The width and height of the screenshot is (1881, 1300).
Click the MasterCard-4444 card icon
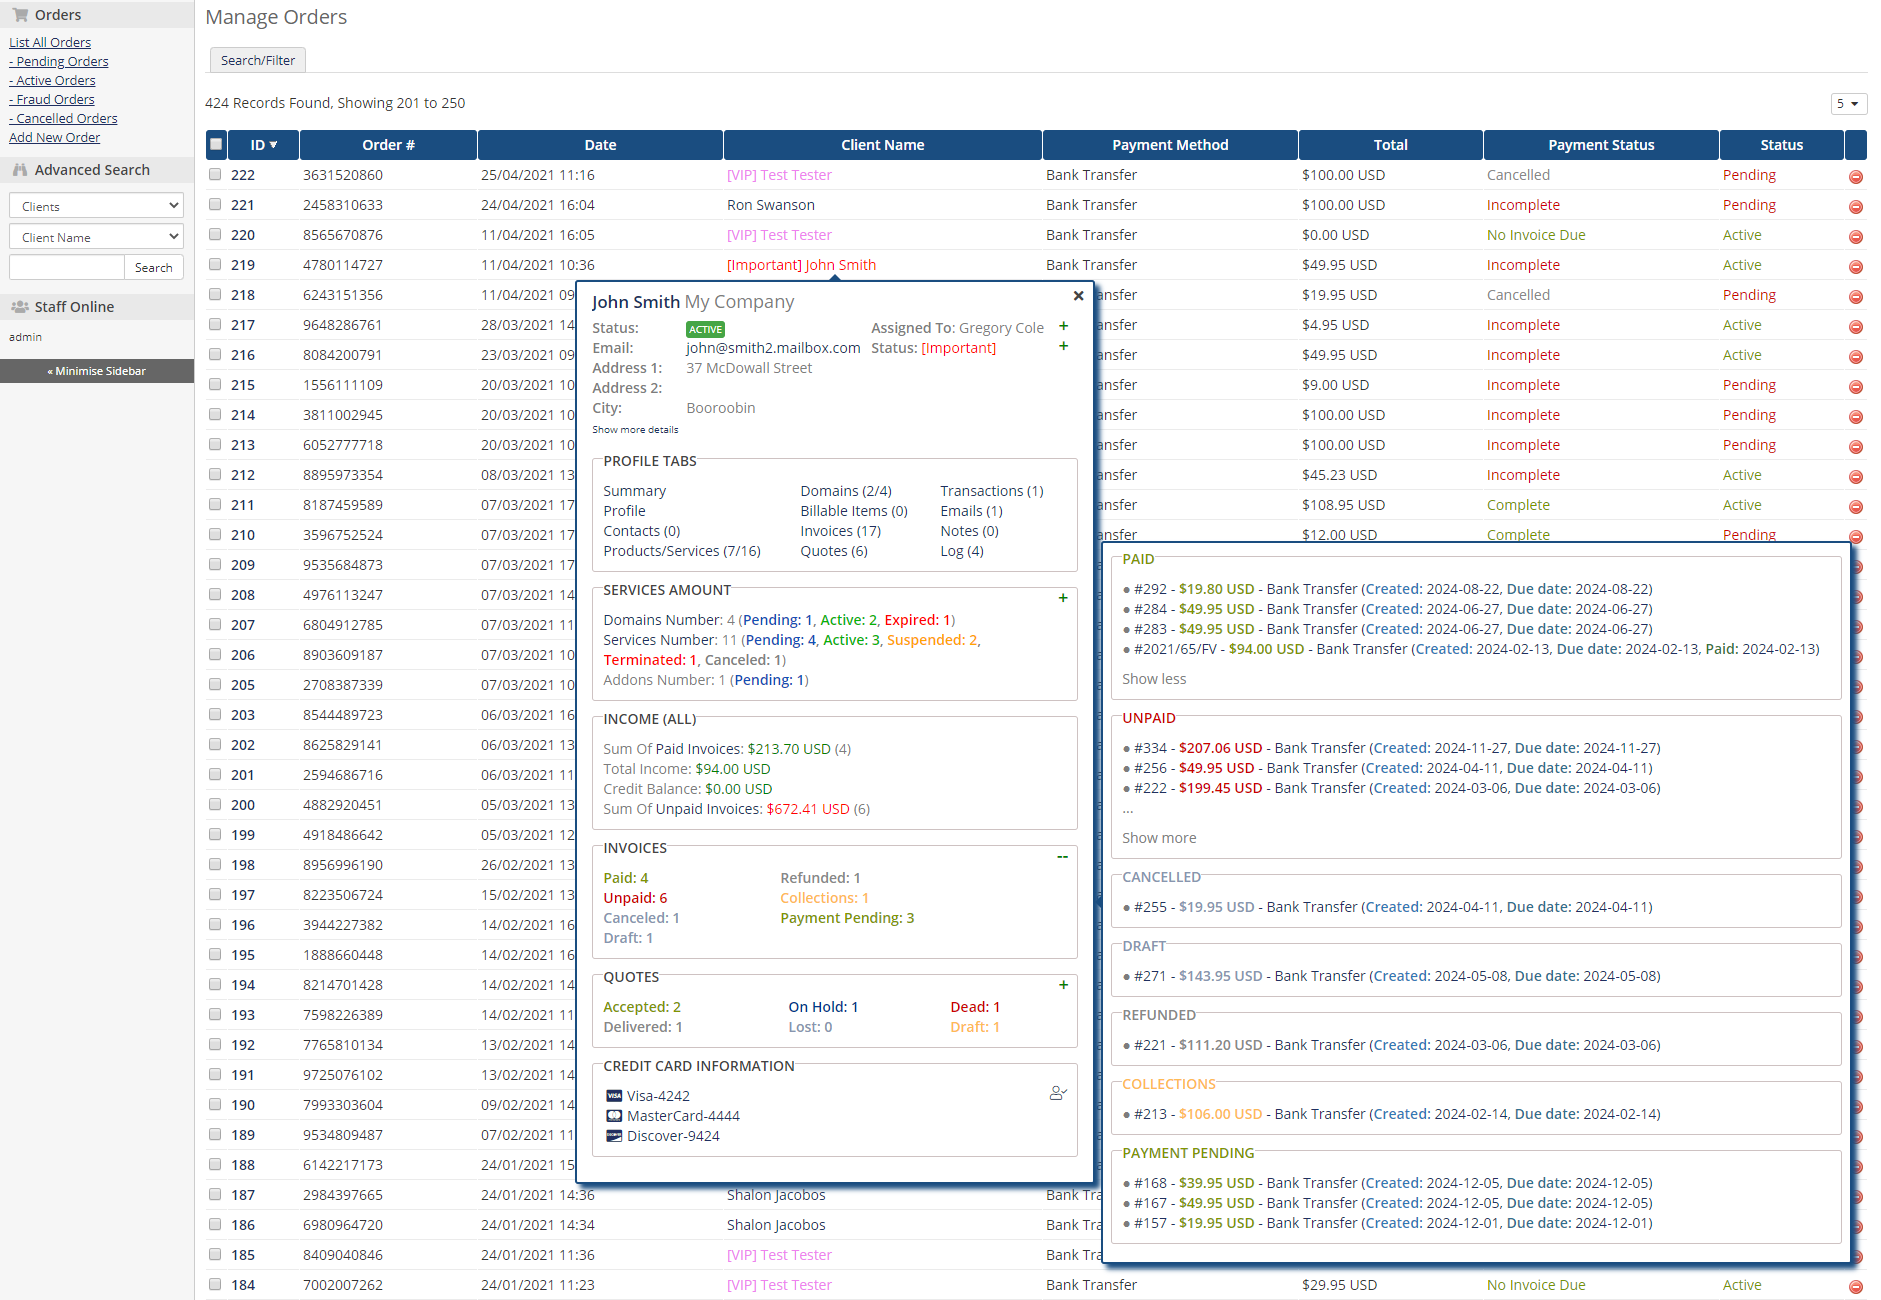pyautogui.click(x=614, y=1116)
